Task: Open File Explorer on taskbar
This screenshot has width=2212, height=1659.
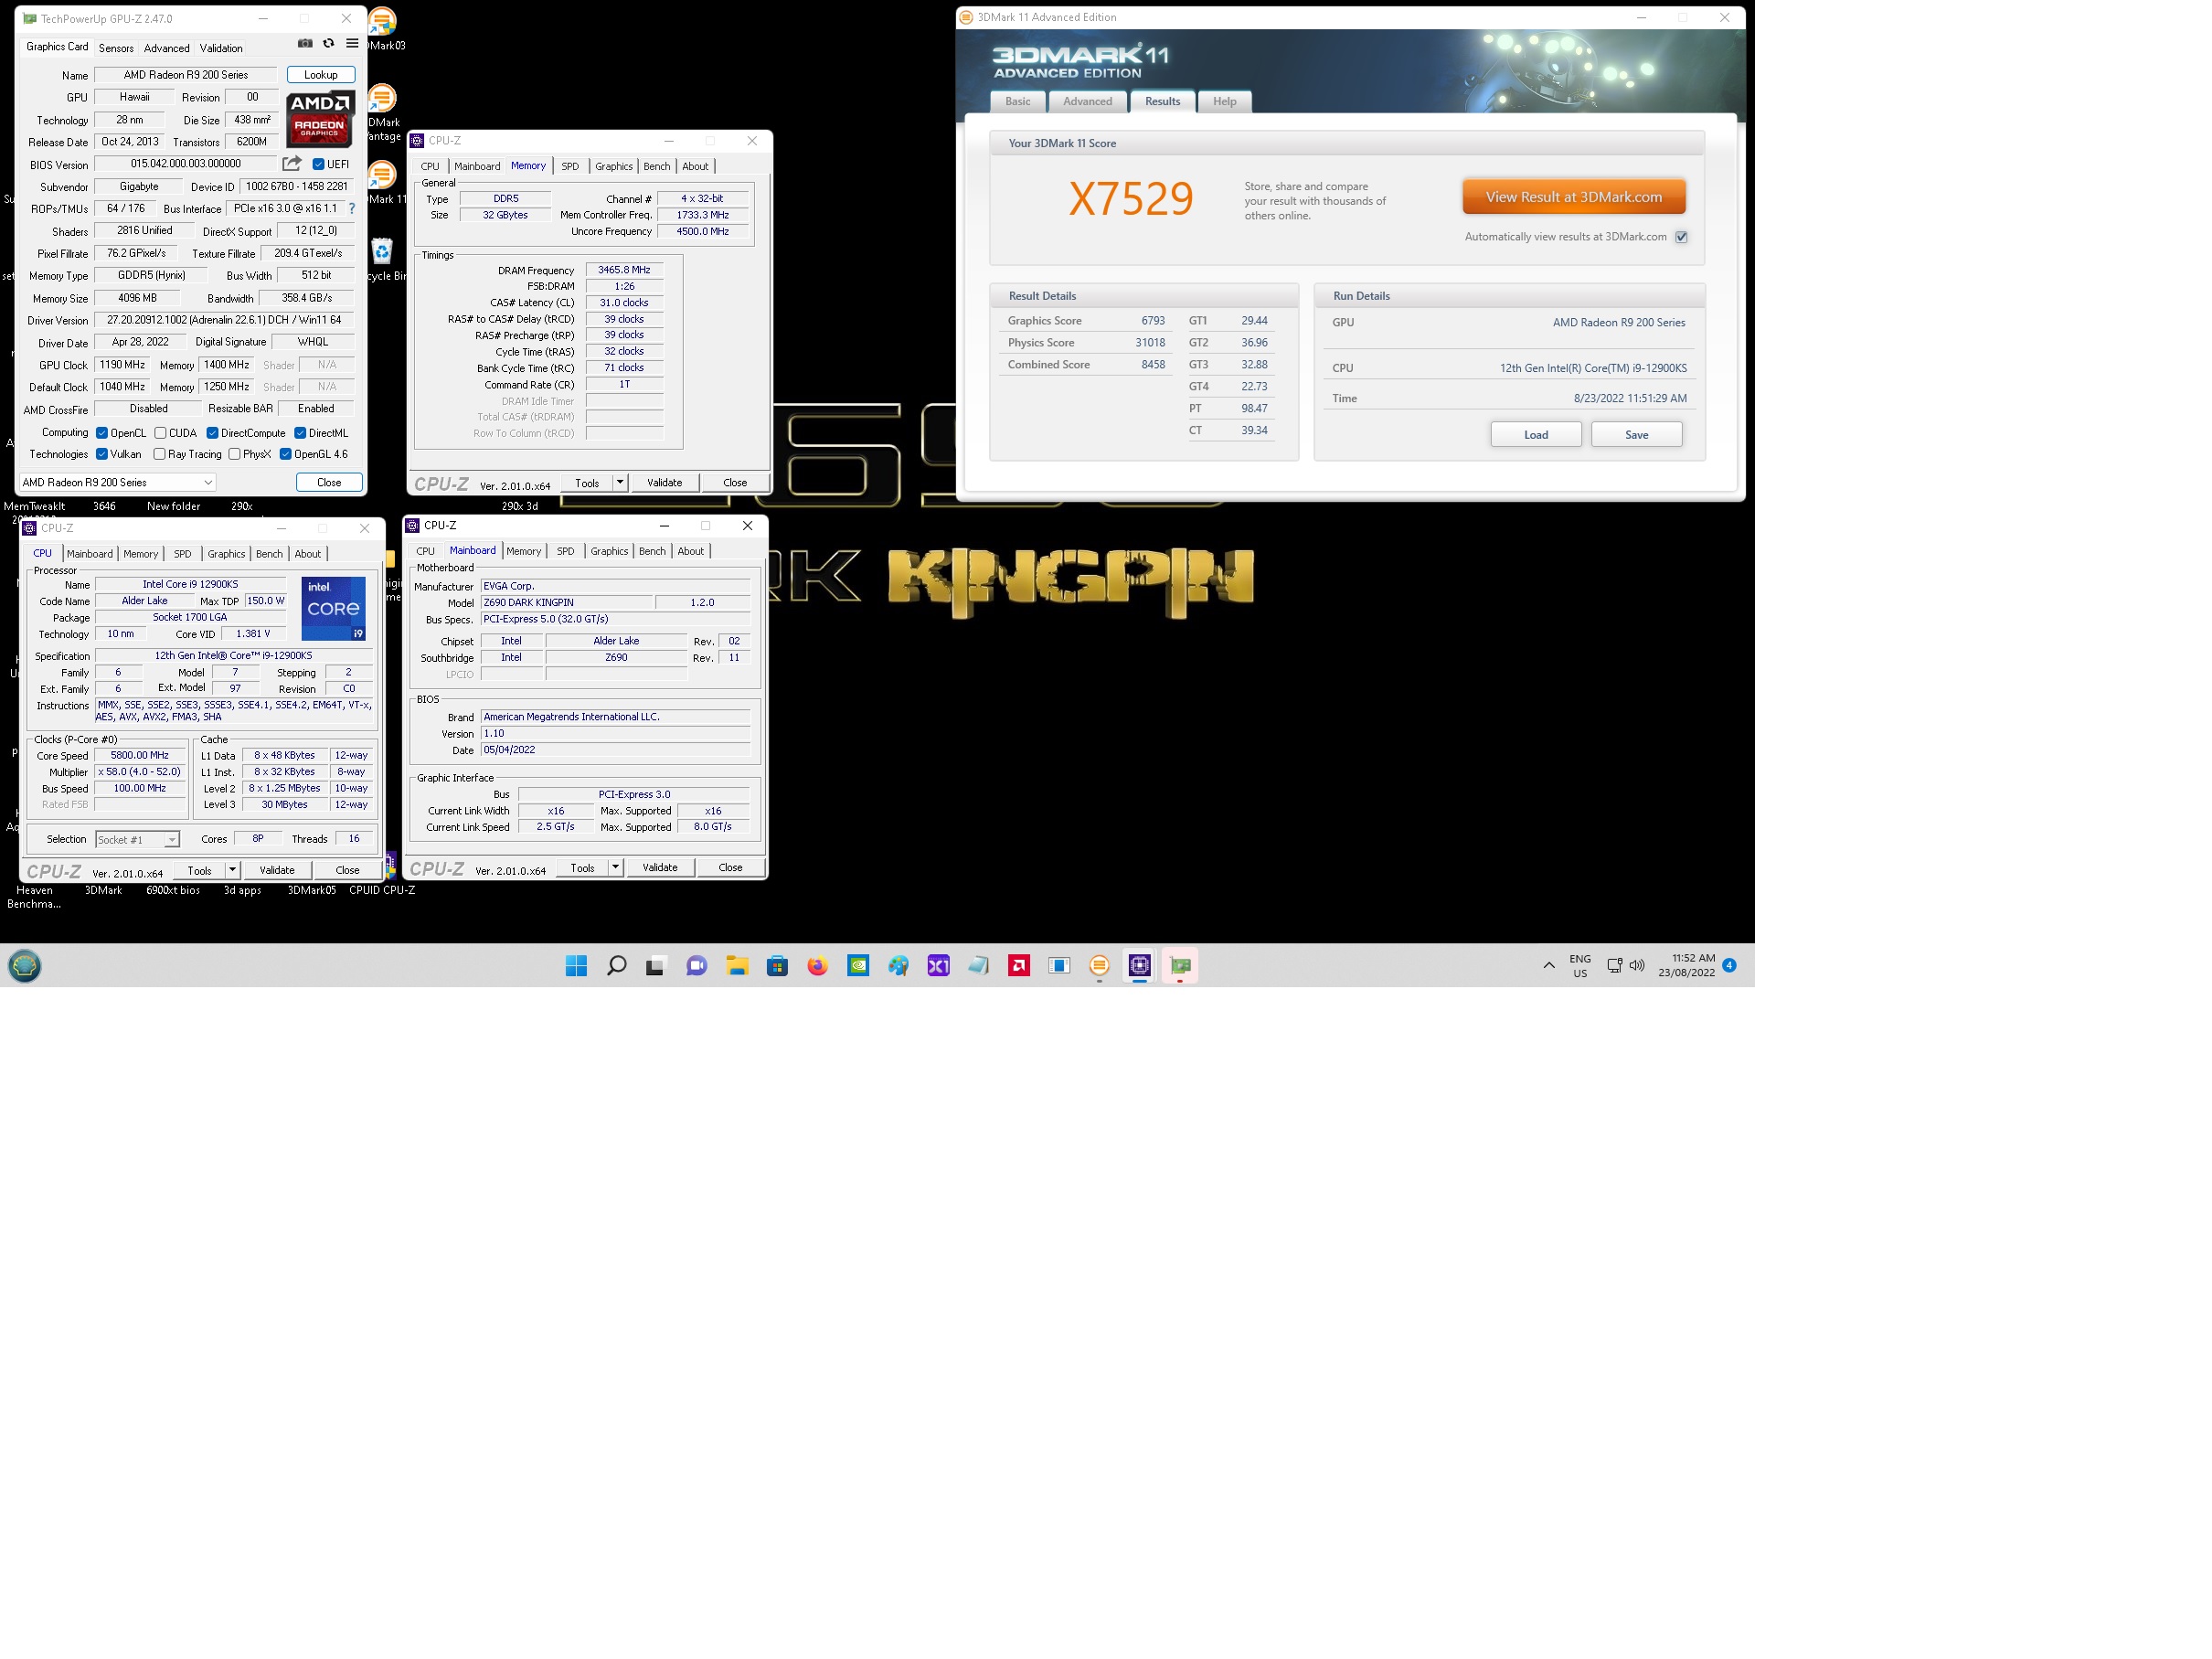Action: click(x=737, y=965)
